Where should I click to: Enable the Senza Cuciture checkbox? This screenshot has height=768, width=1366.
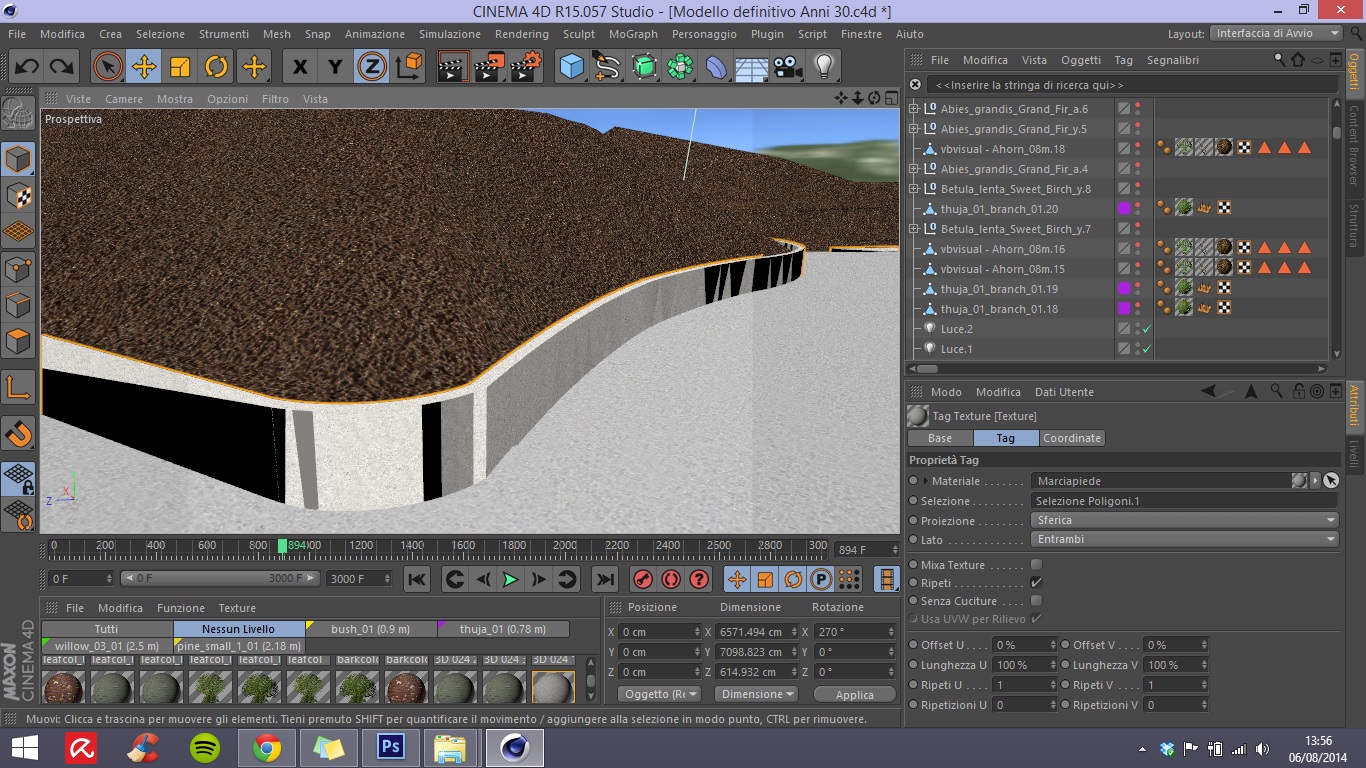click(x=1036, y=601)
